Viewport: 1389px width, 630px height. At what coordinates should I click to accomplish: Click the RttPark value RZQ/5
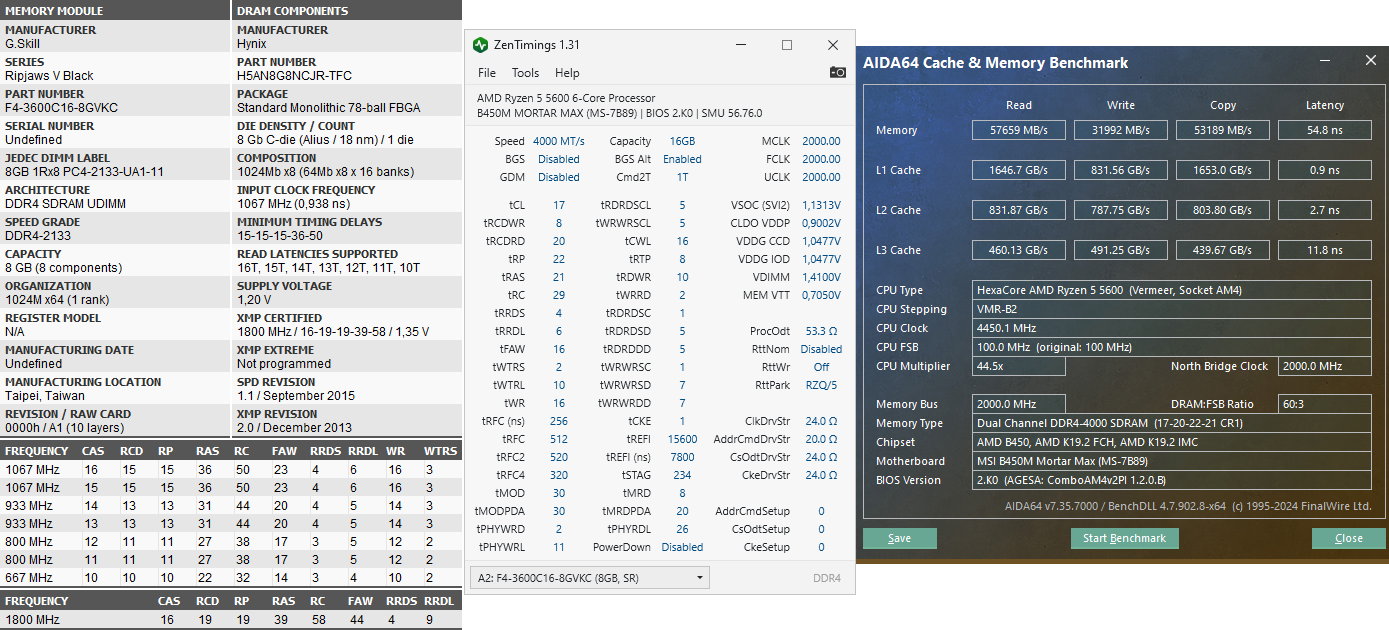(x=821, y=385)
